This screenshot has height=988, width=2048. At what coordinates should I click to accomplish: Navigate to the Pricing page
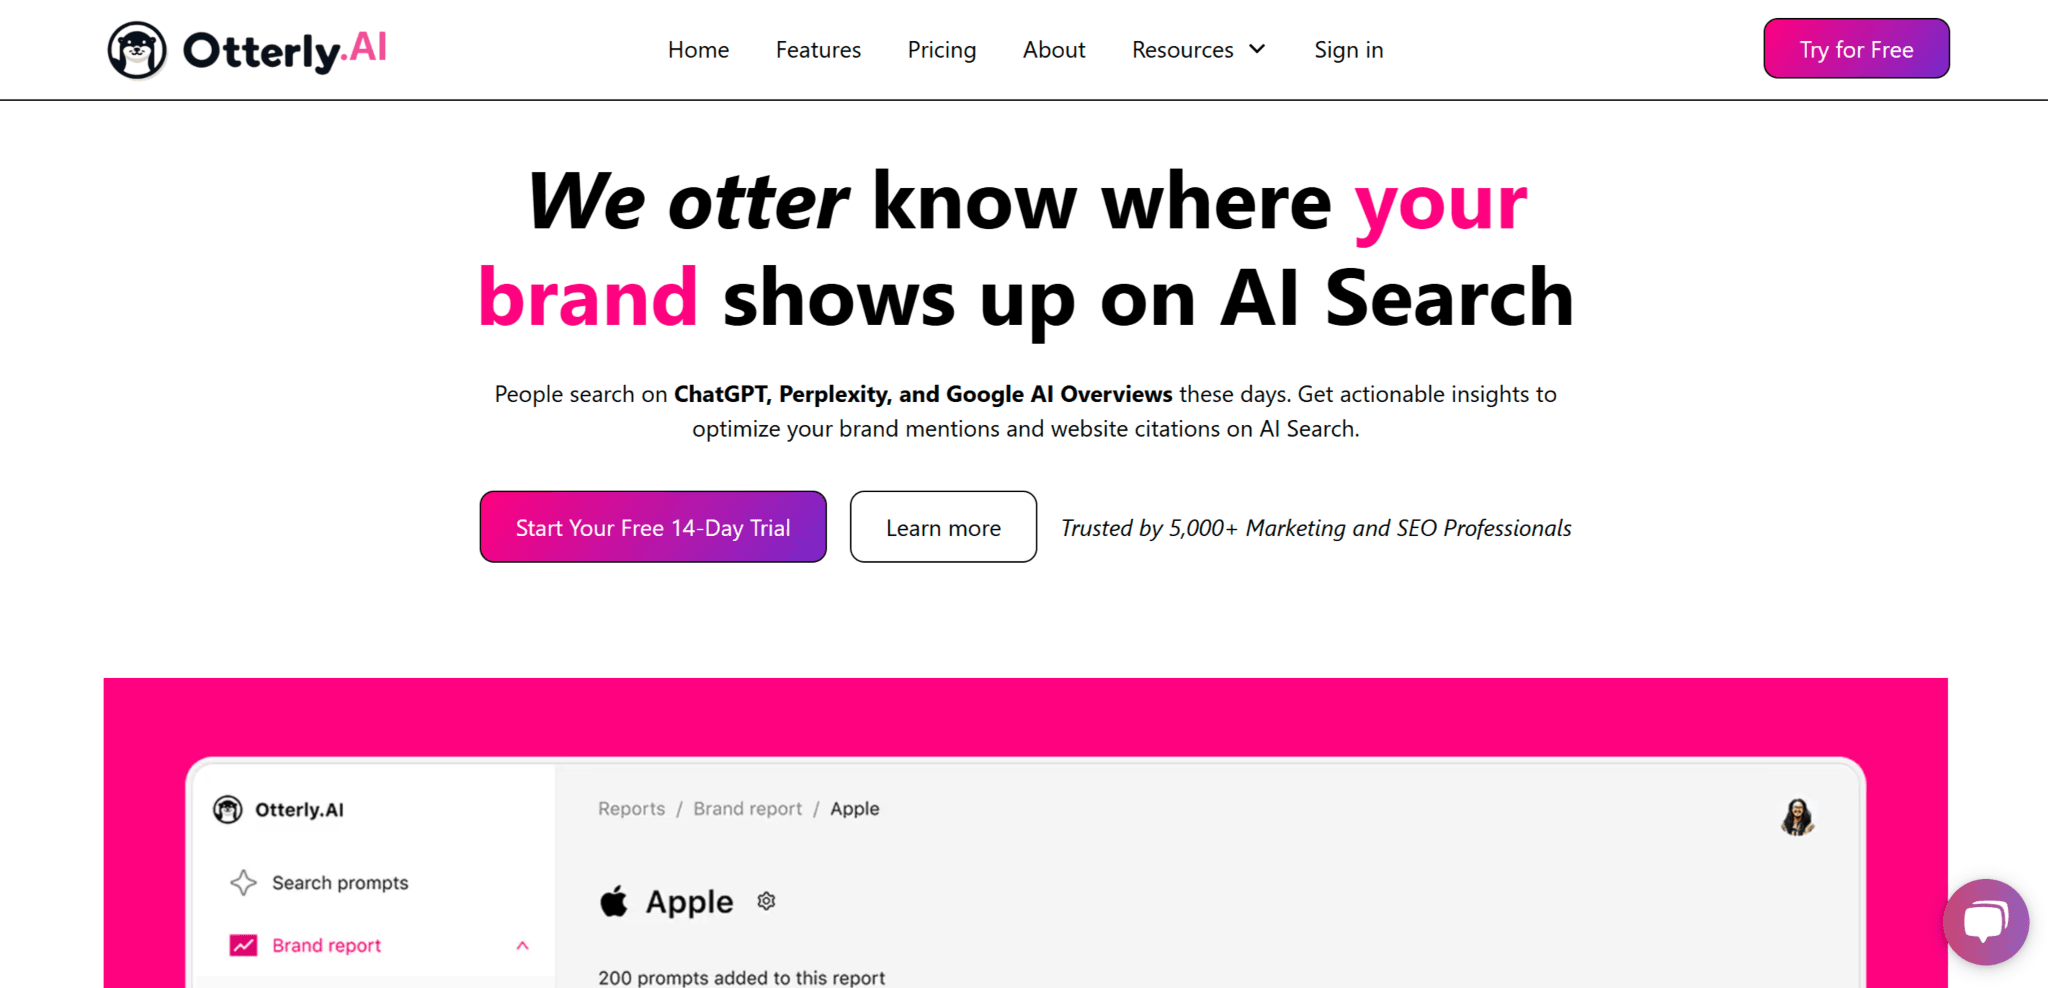coord(941,50)
